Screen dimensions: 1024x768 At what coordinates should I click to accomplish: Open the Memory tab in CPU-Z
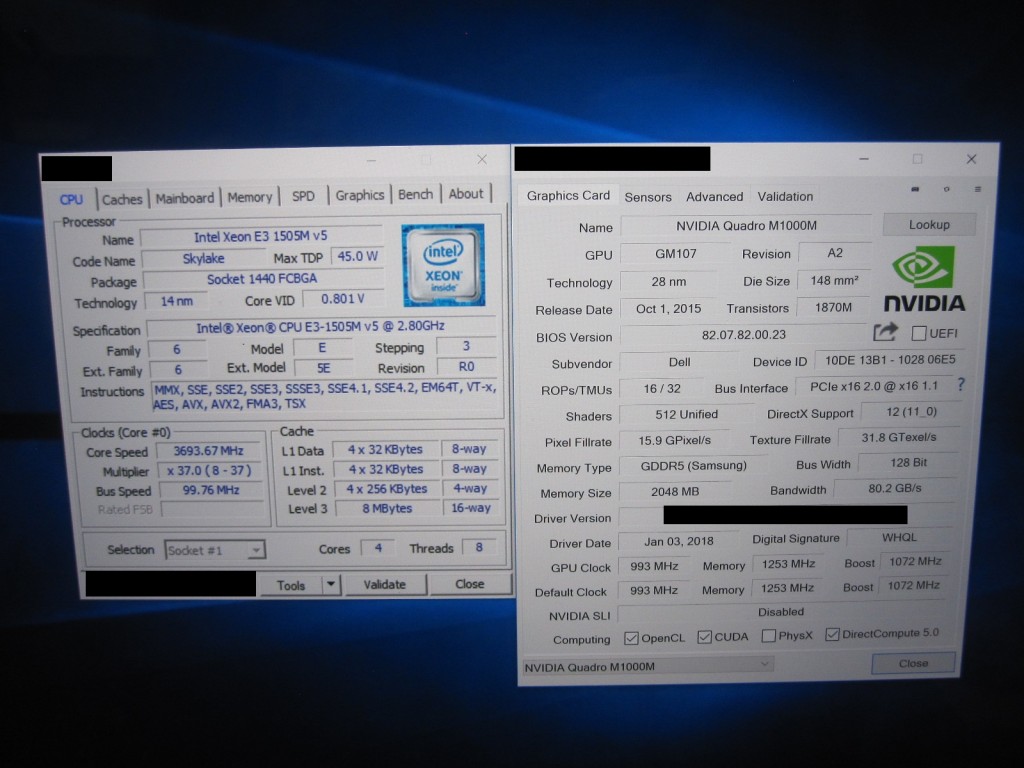pyautogui.click(x=249, y=197)
